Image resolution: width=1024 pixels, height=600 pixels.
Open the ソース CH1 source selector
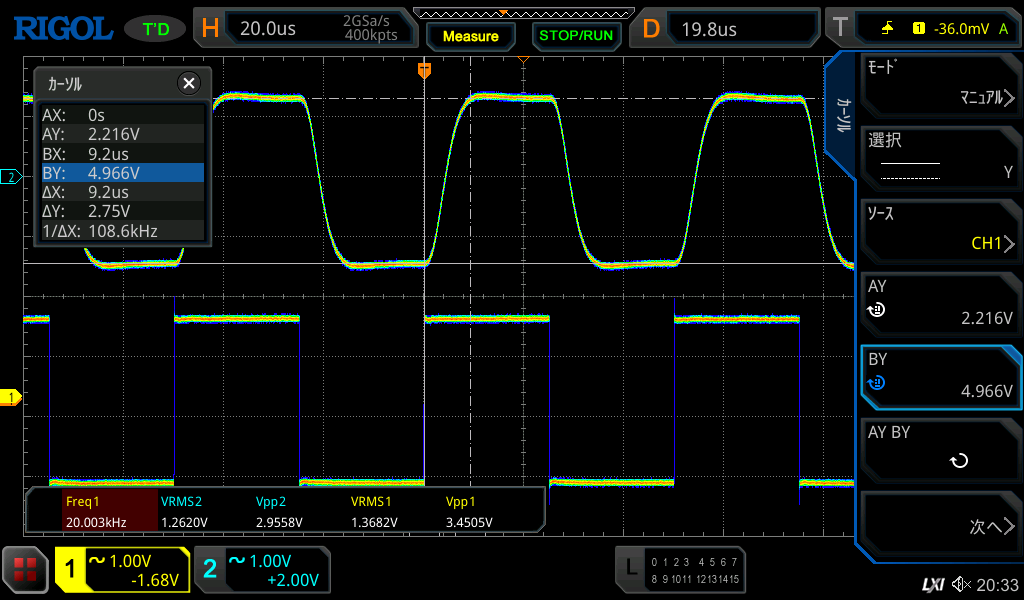[939, 230]
